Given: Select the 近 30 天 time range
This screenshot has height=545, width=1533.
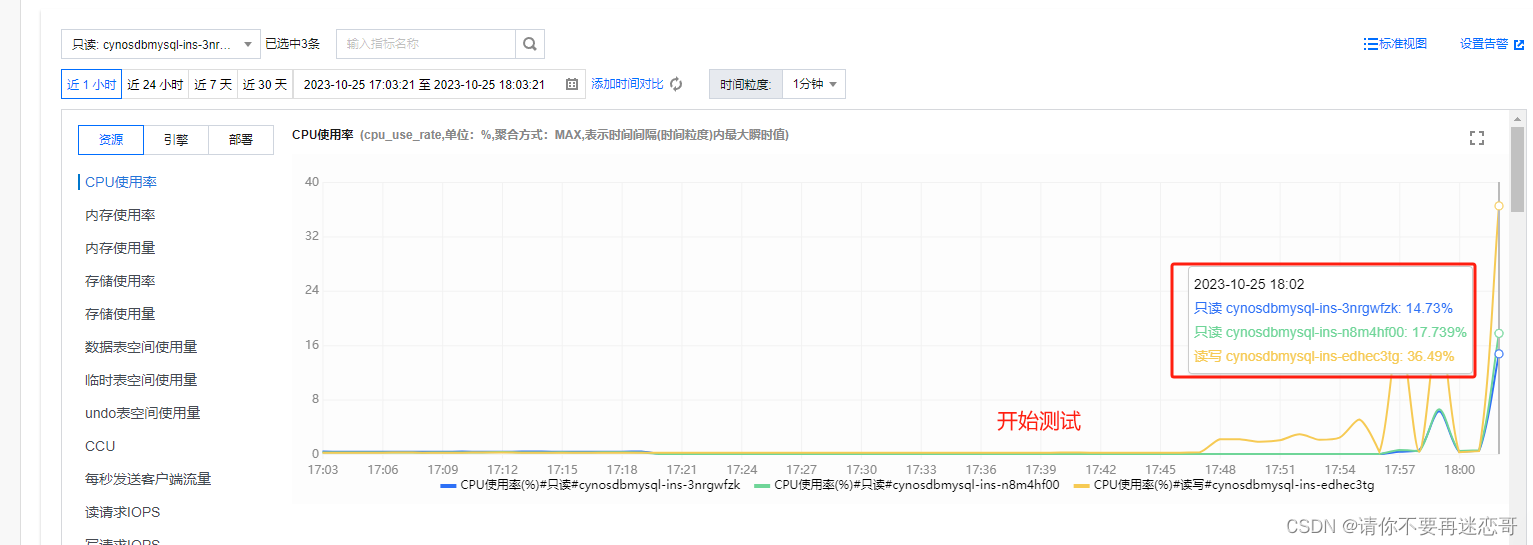Looking at the screenshot, I should pos(264,85).
